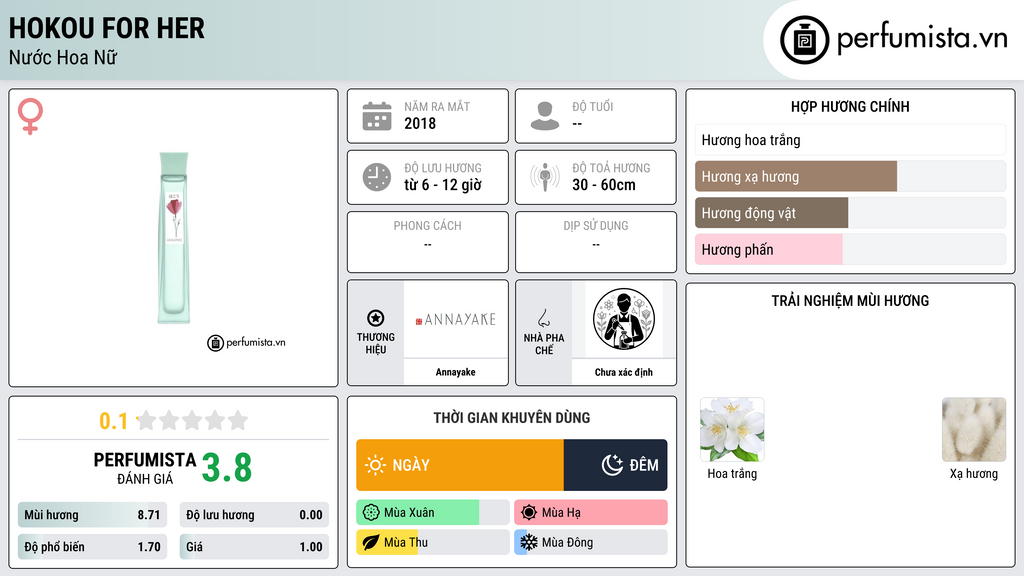
Task: Click the Mùa Đông season bar
Action: click(x=591, y=542)
